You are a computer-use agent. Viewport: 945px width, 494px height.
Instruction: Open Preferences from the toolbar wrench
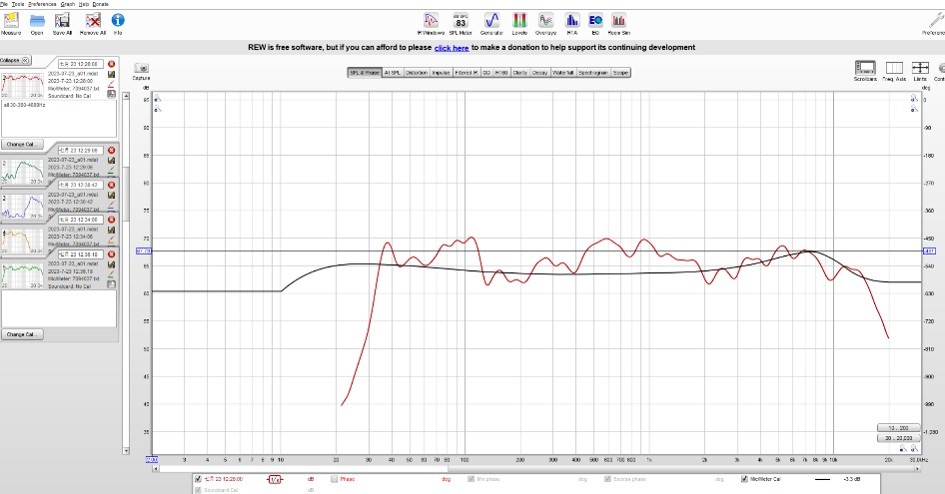pyautogui.click(x=936, y=24)
